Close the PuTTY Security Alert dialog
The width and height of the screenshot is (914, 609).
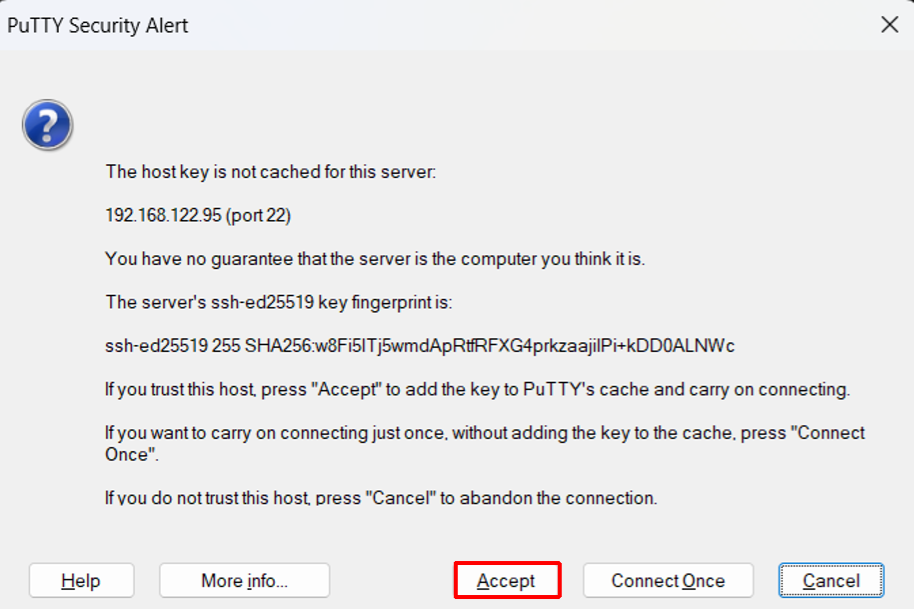(889, 25)
